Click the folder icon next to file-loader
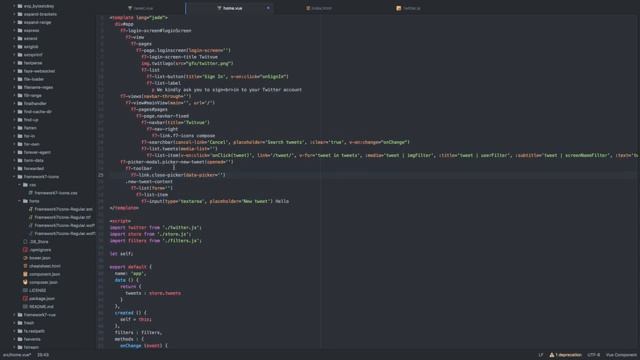 pyautogui.click(x=20, y=79)
